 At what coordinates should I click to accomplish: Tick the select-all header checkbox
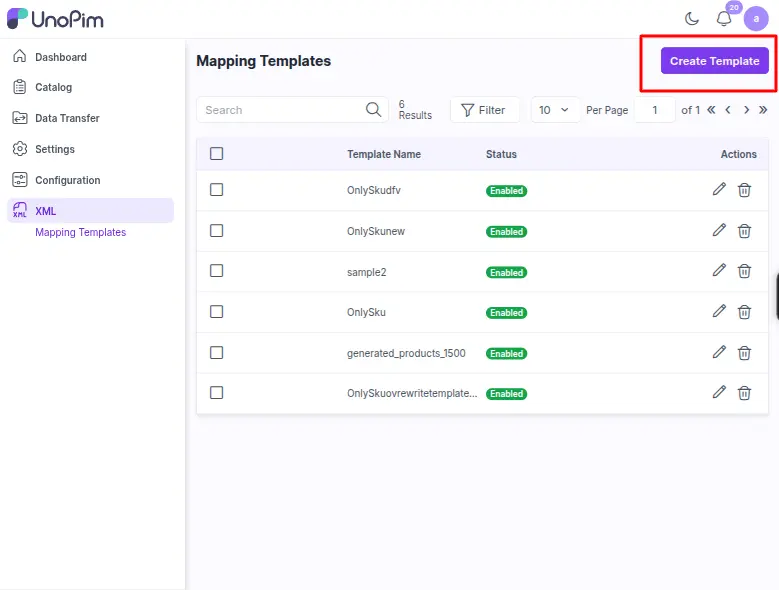coord(217,154)
